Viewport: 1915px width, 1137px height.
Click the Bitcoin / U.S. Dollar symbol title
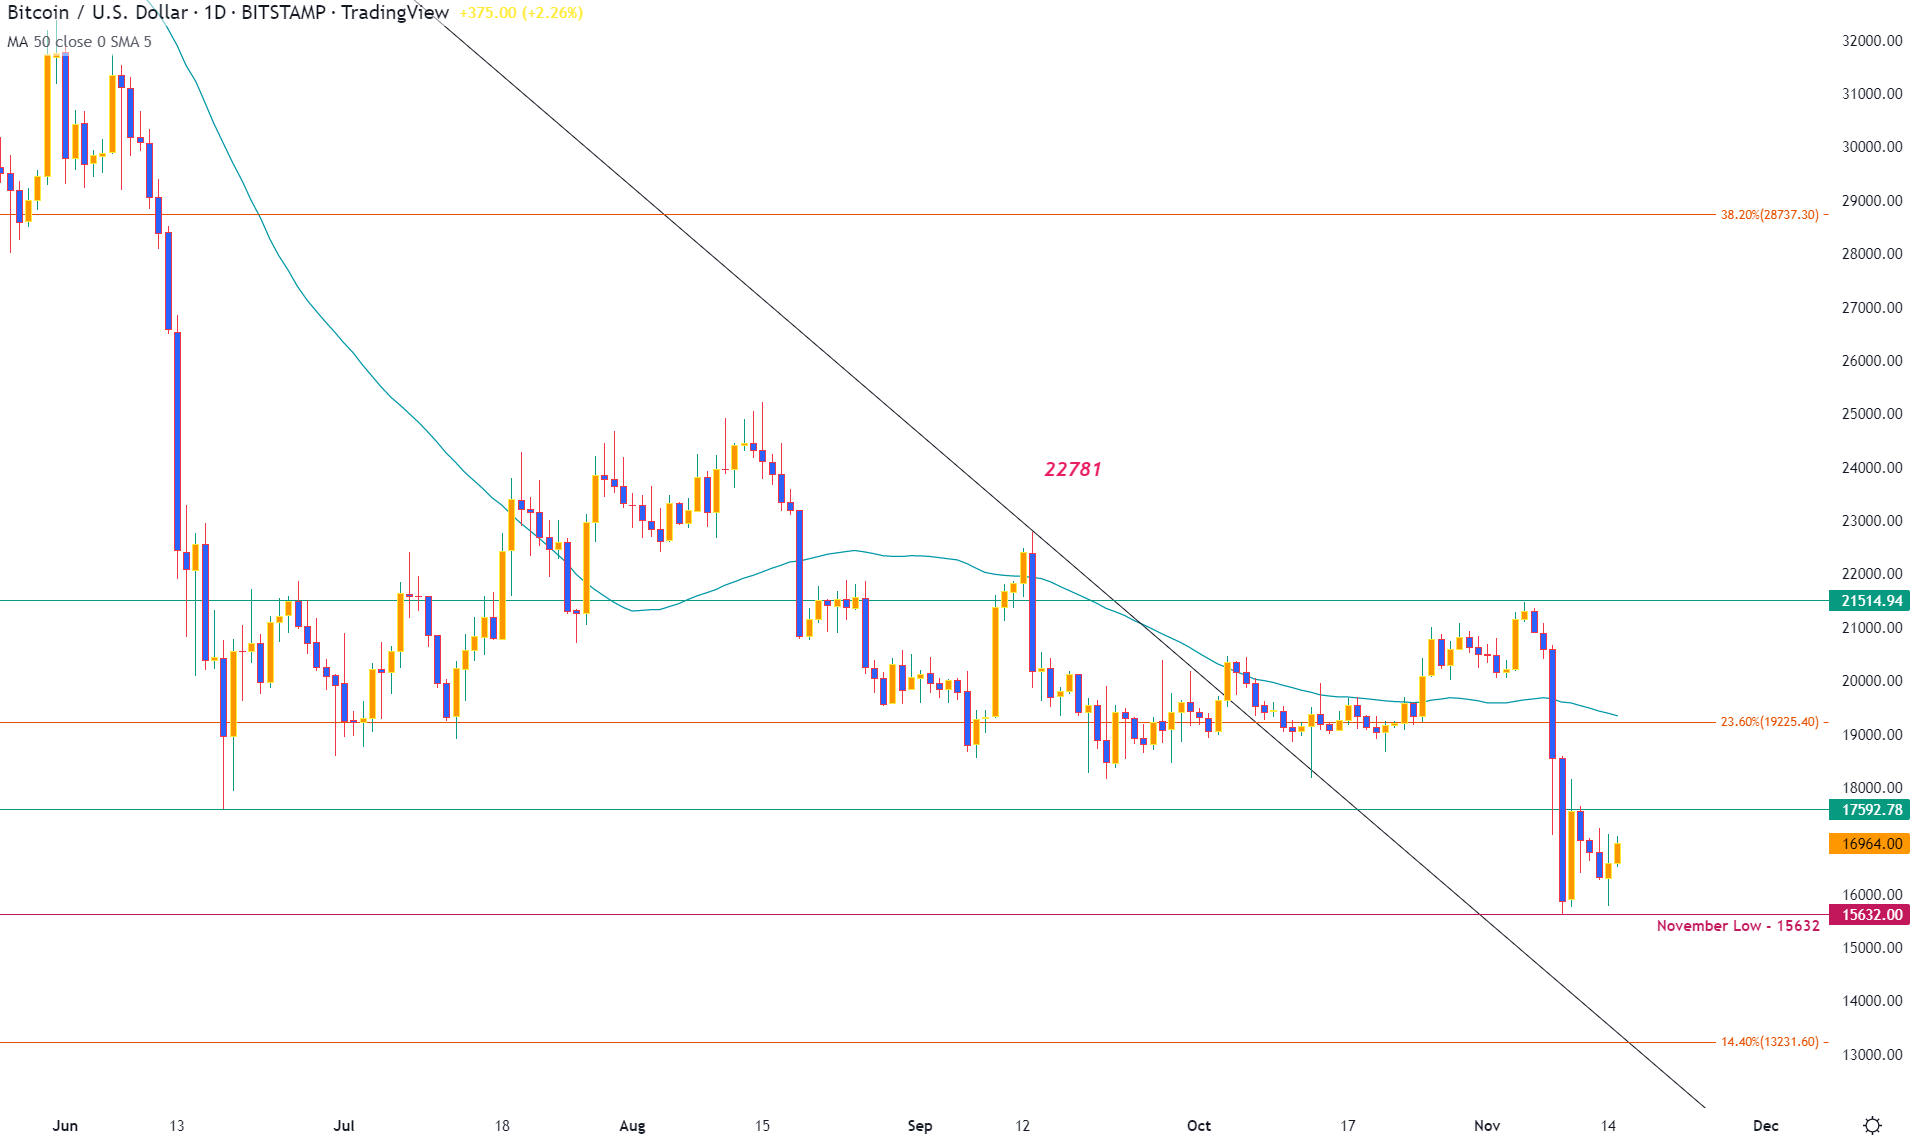point(98,13)
